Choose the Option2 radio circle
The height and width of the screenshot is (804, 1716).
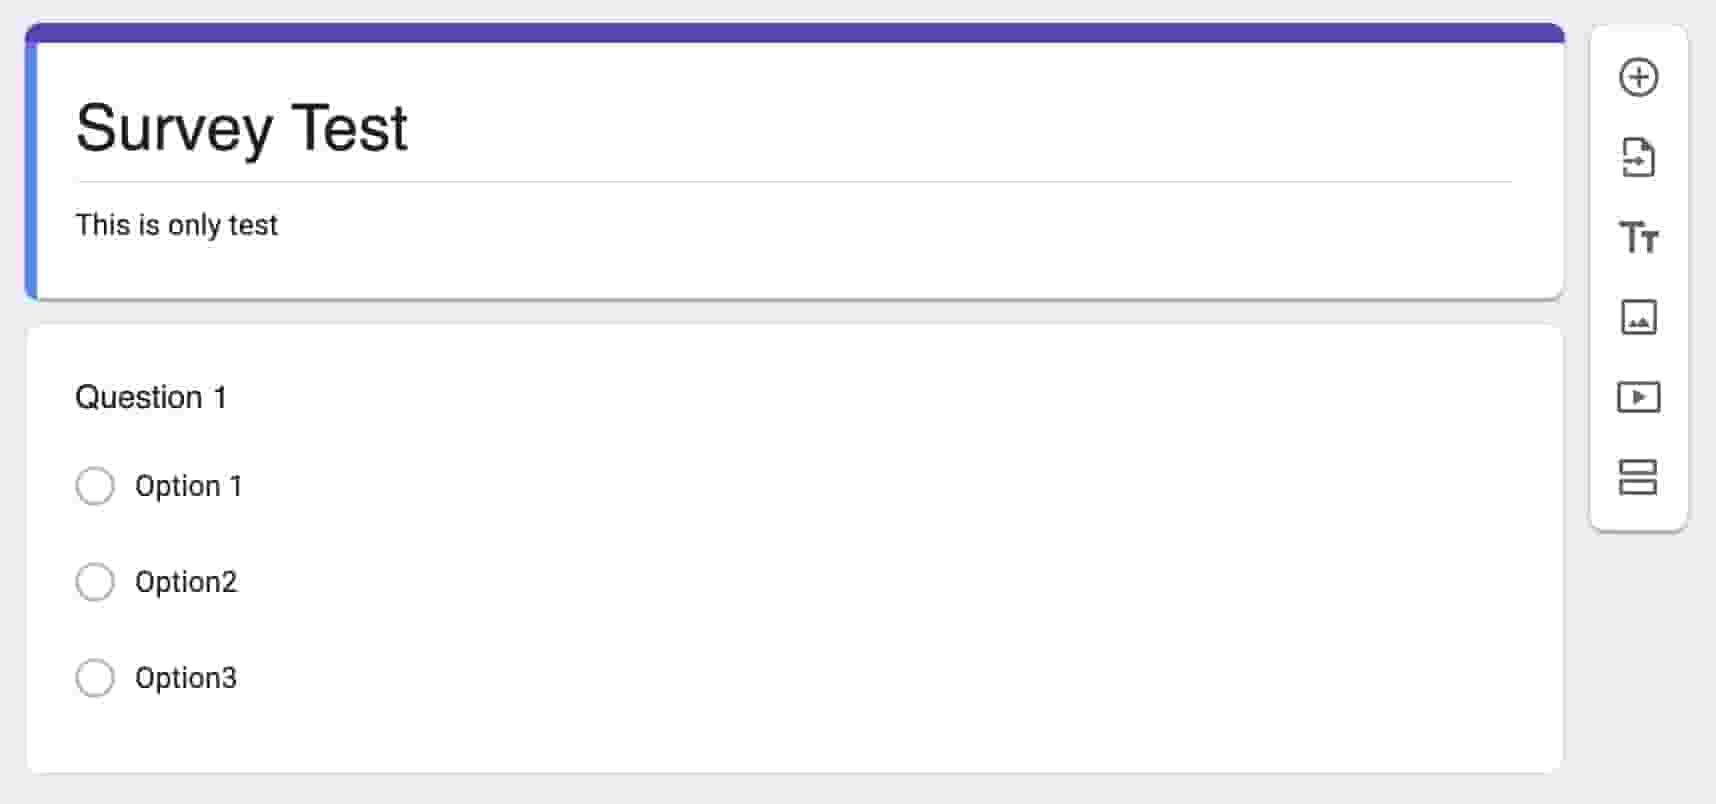pyautogui.click(x=95, y=582)
